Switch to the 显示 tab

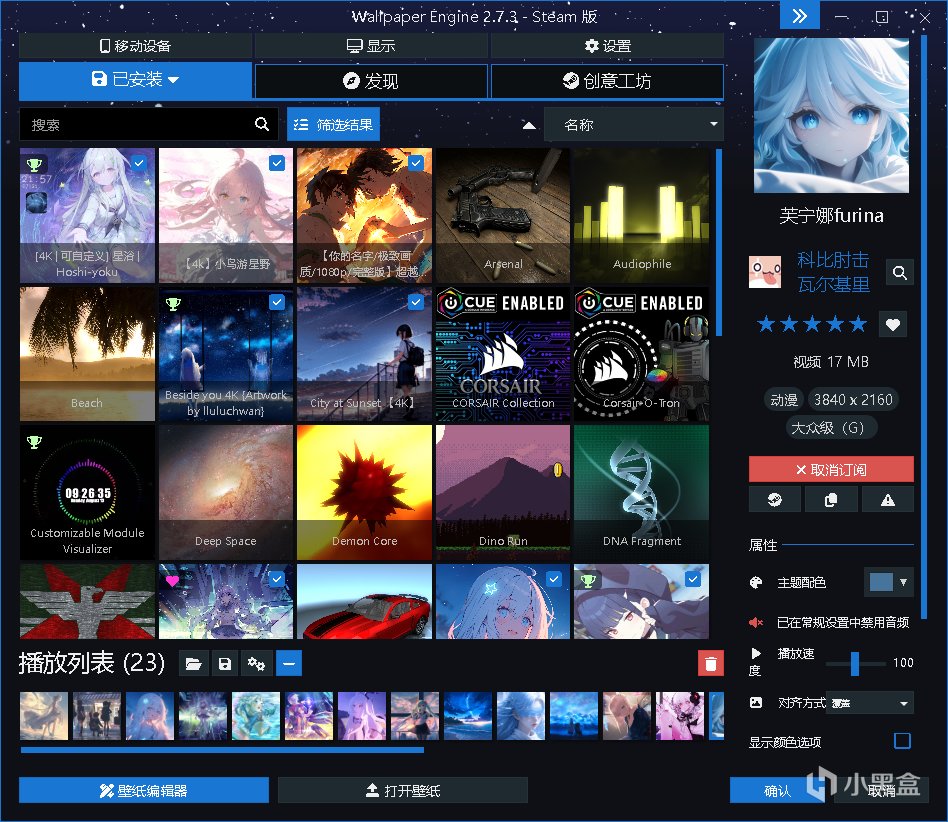[x=371, y=46]
